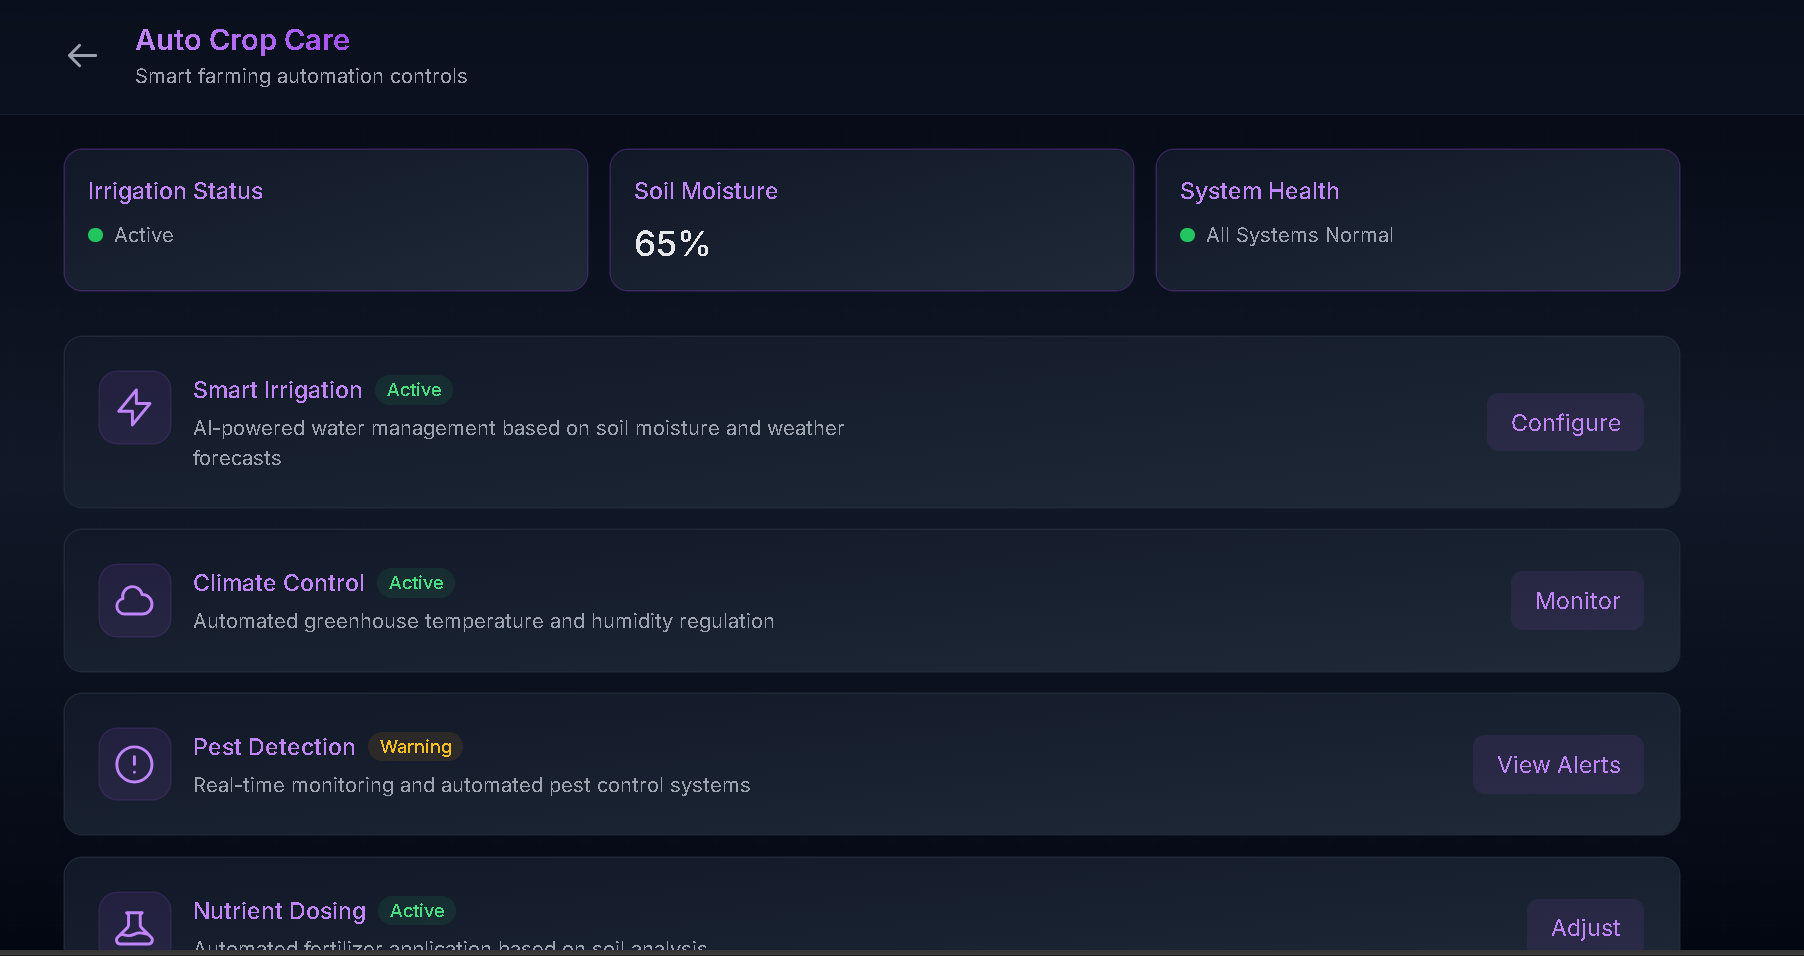1804x956 pixels.
Task: Open View Alerts for Pest Detection
Action: (x=1558, y=764)
